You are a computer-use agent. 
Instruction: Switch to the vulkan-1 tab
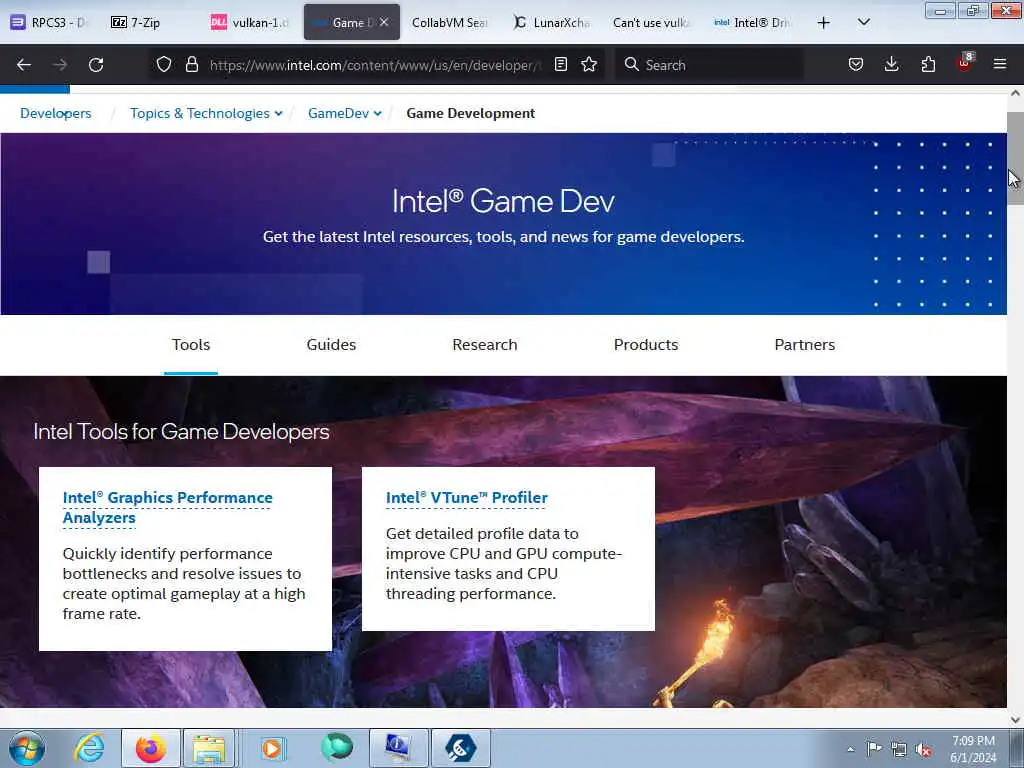pyautogui.click(x=250, y=22)
